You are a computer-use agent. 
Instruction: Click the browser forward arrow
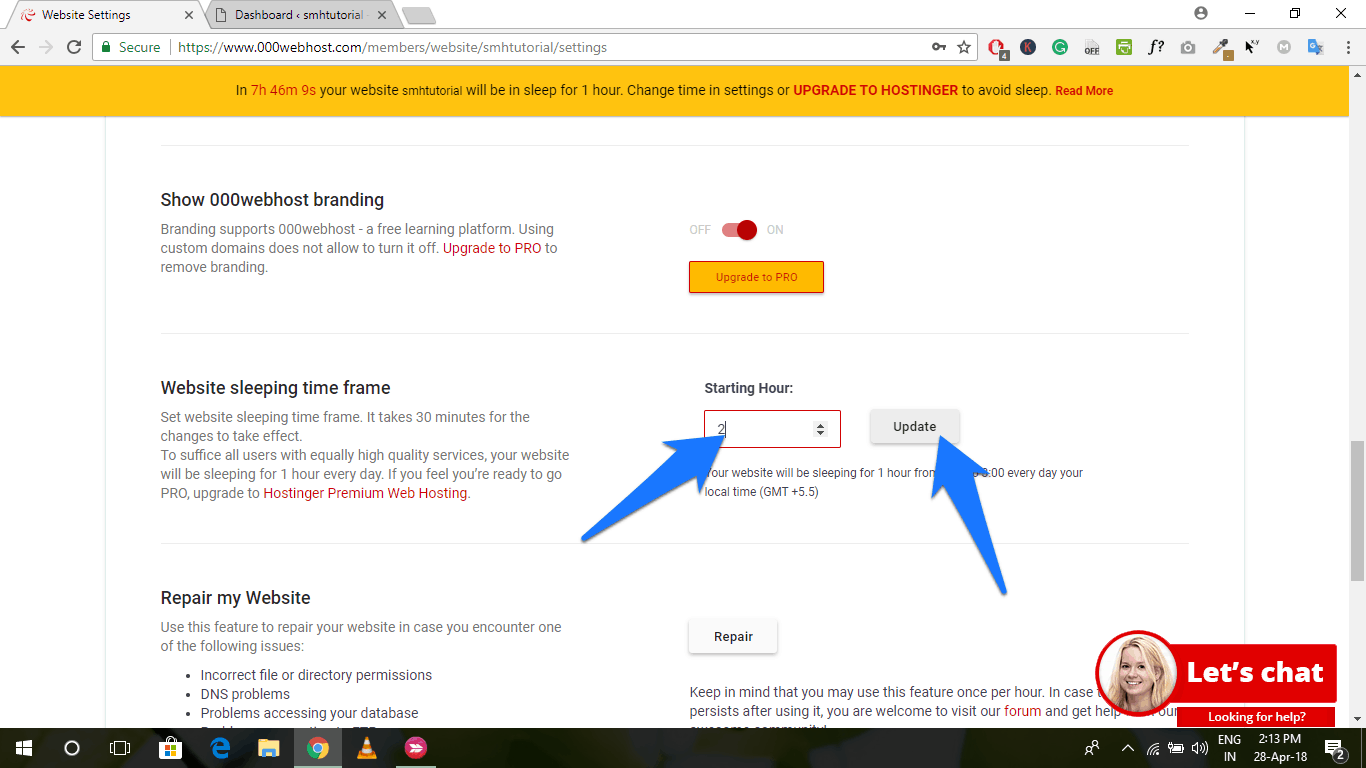pyautogui.click(x=46, y=47)
